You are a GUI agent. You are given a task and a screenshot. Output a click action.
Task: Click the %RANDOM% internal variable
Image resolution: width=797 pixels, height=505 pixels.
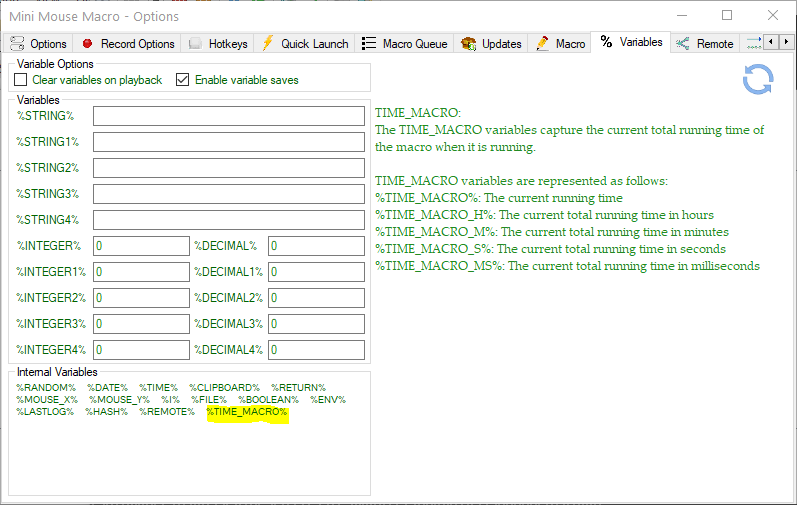tap(46, 388)
